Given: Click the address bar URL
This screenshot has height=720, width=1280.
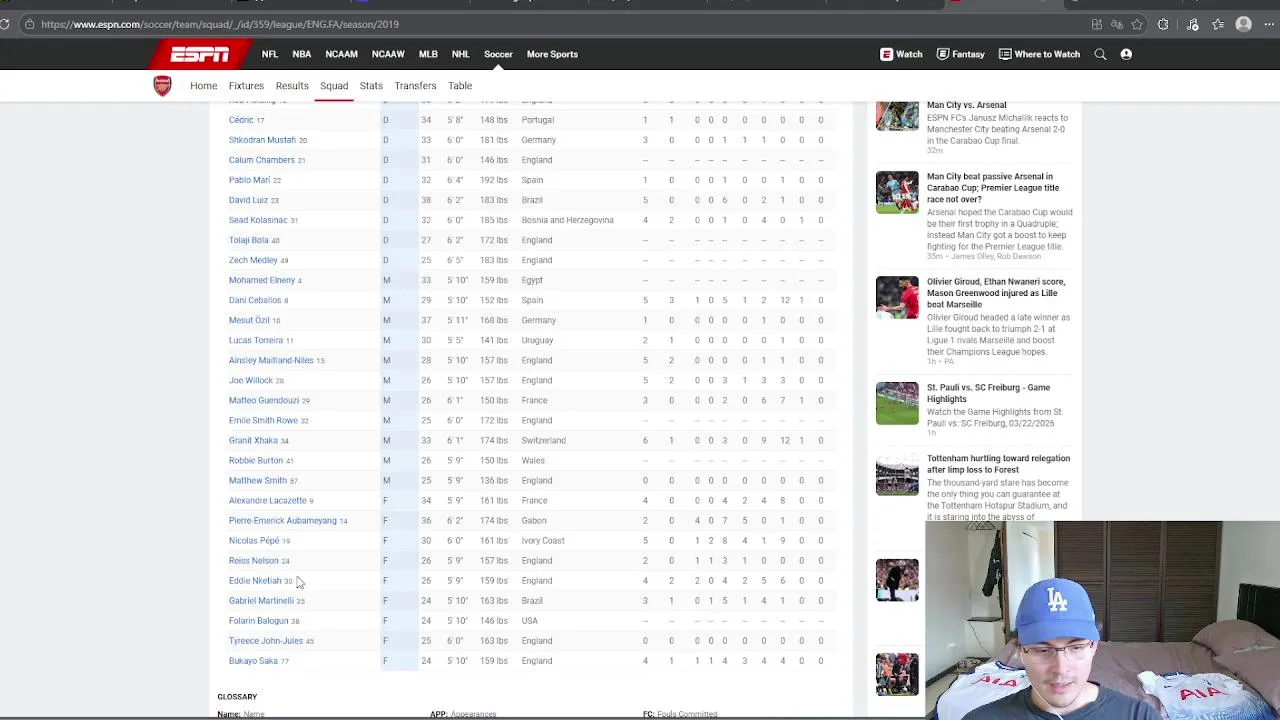Looking at the screenshot, I should point(220,24).
